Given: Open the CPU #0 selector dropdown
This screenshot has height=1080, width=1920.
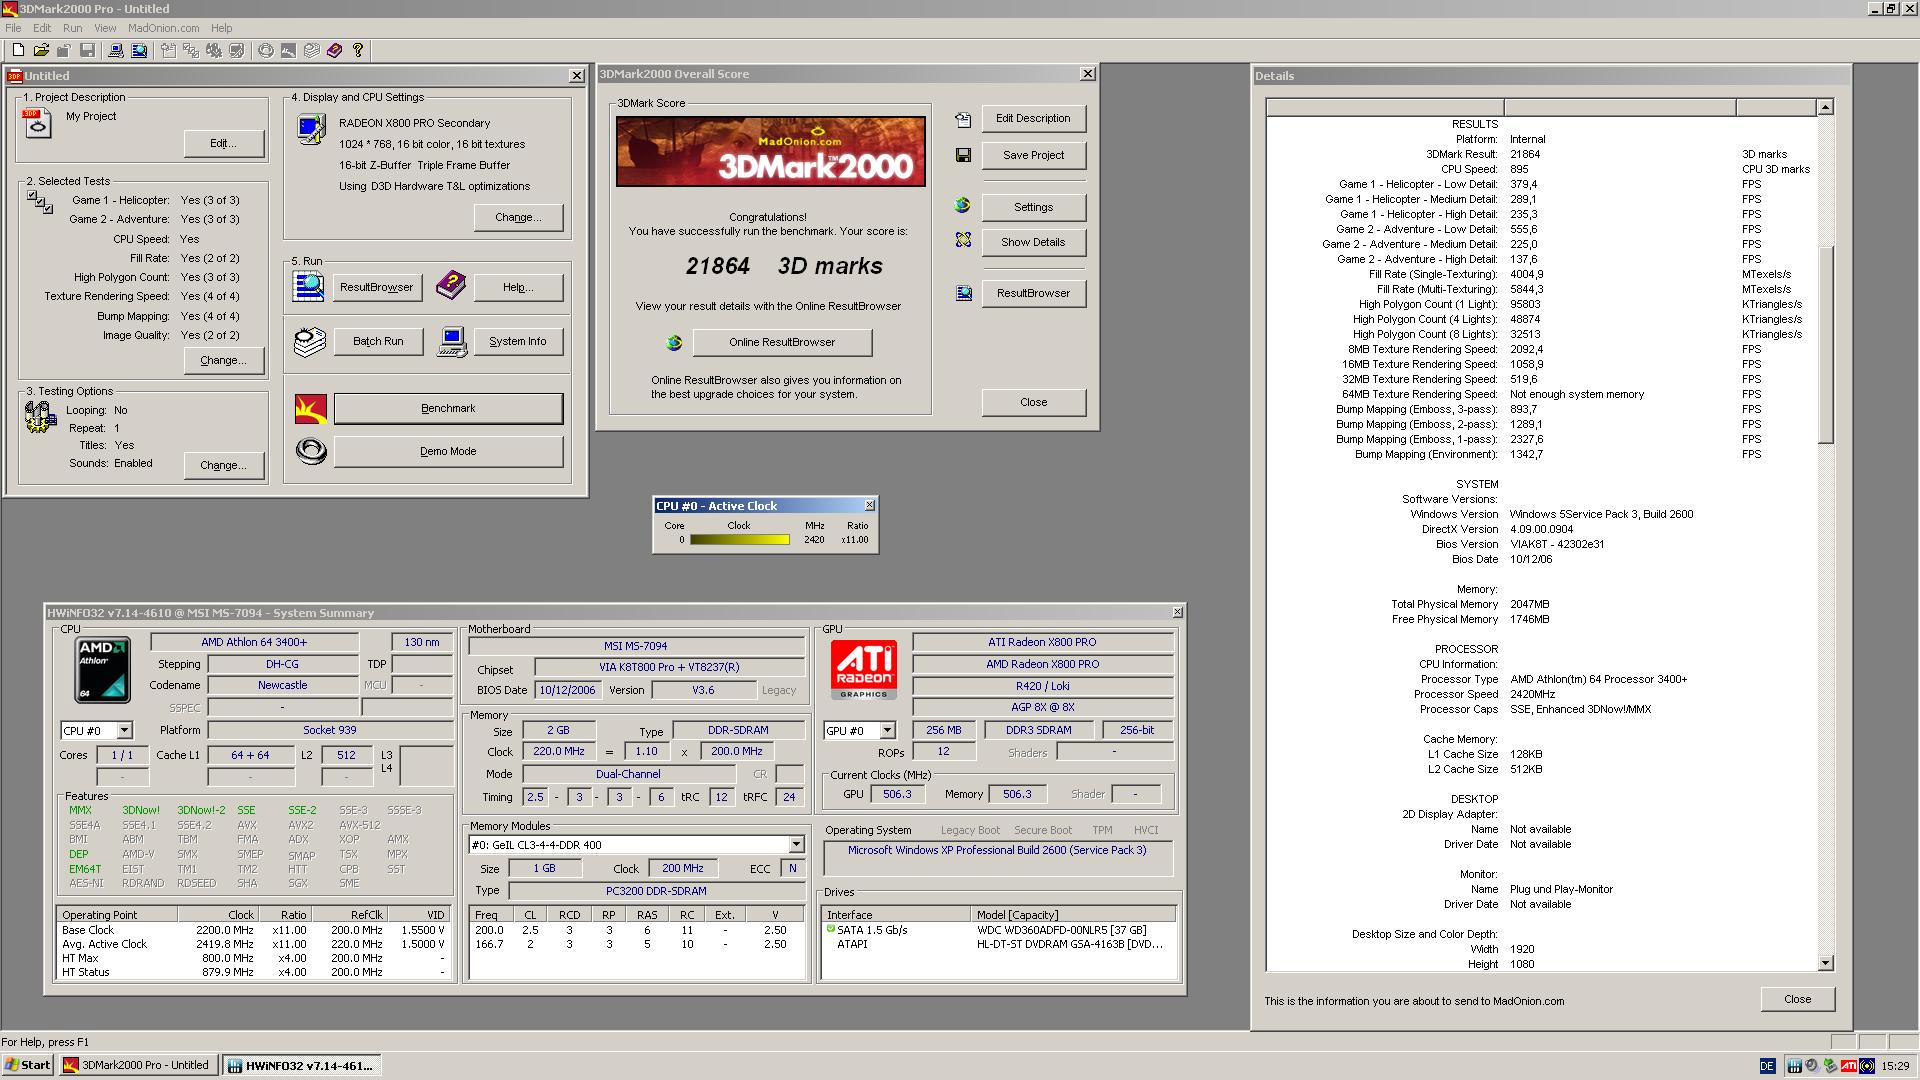Looking at the screenshot, I should 124,731.
